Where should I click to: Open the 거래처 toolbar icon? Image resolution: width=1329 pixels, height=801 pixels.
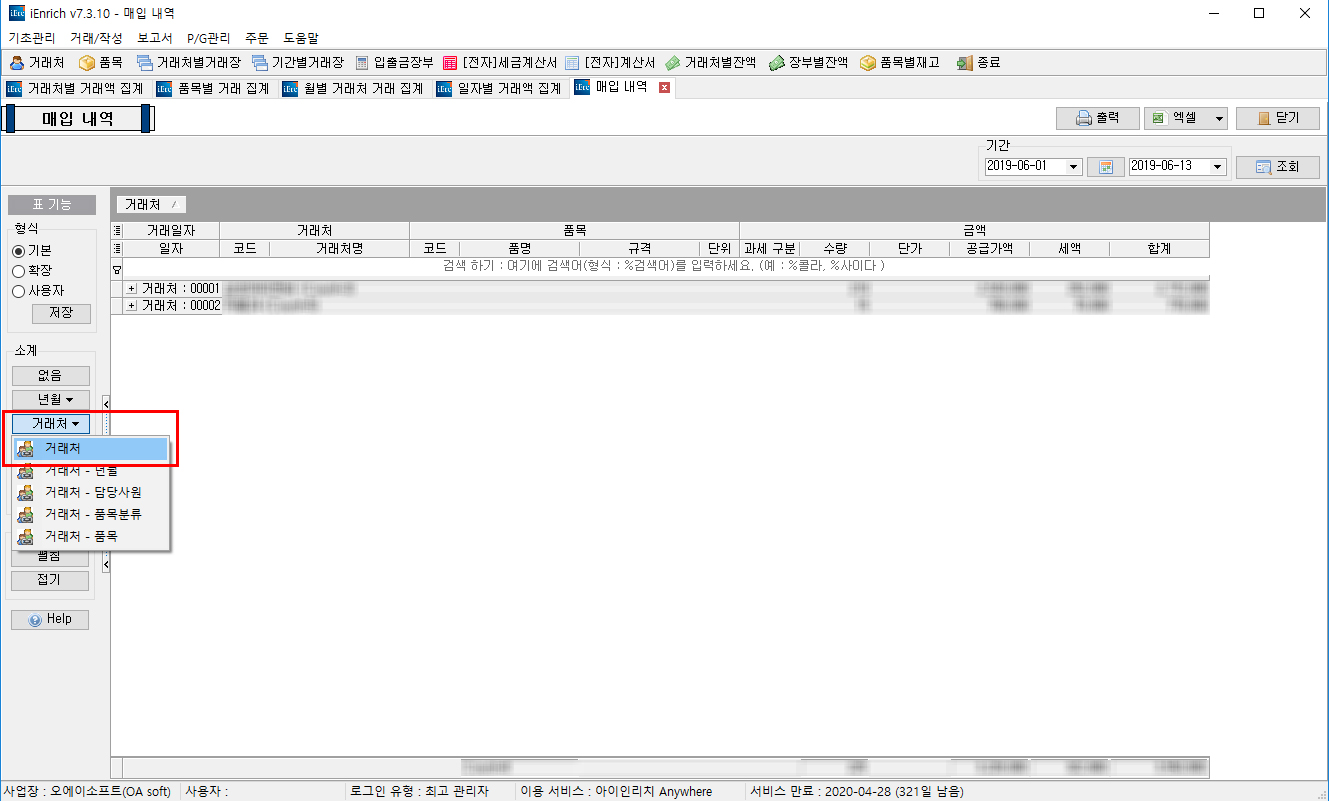tap(16, 63)
